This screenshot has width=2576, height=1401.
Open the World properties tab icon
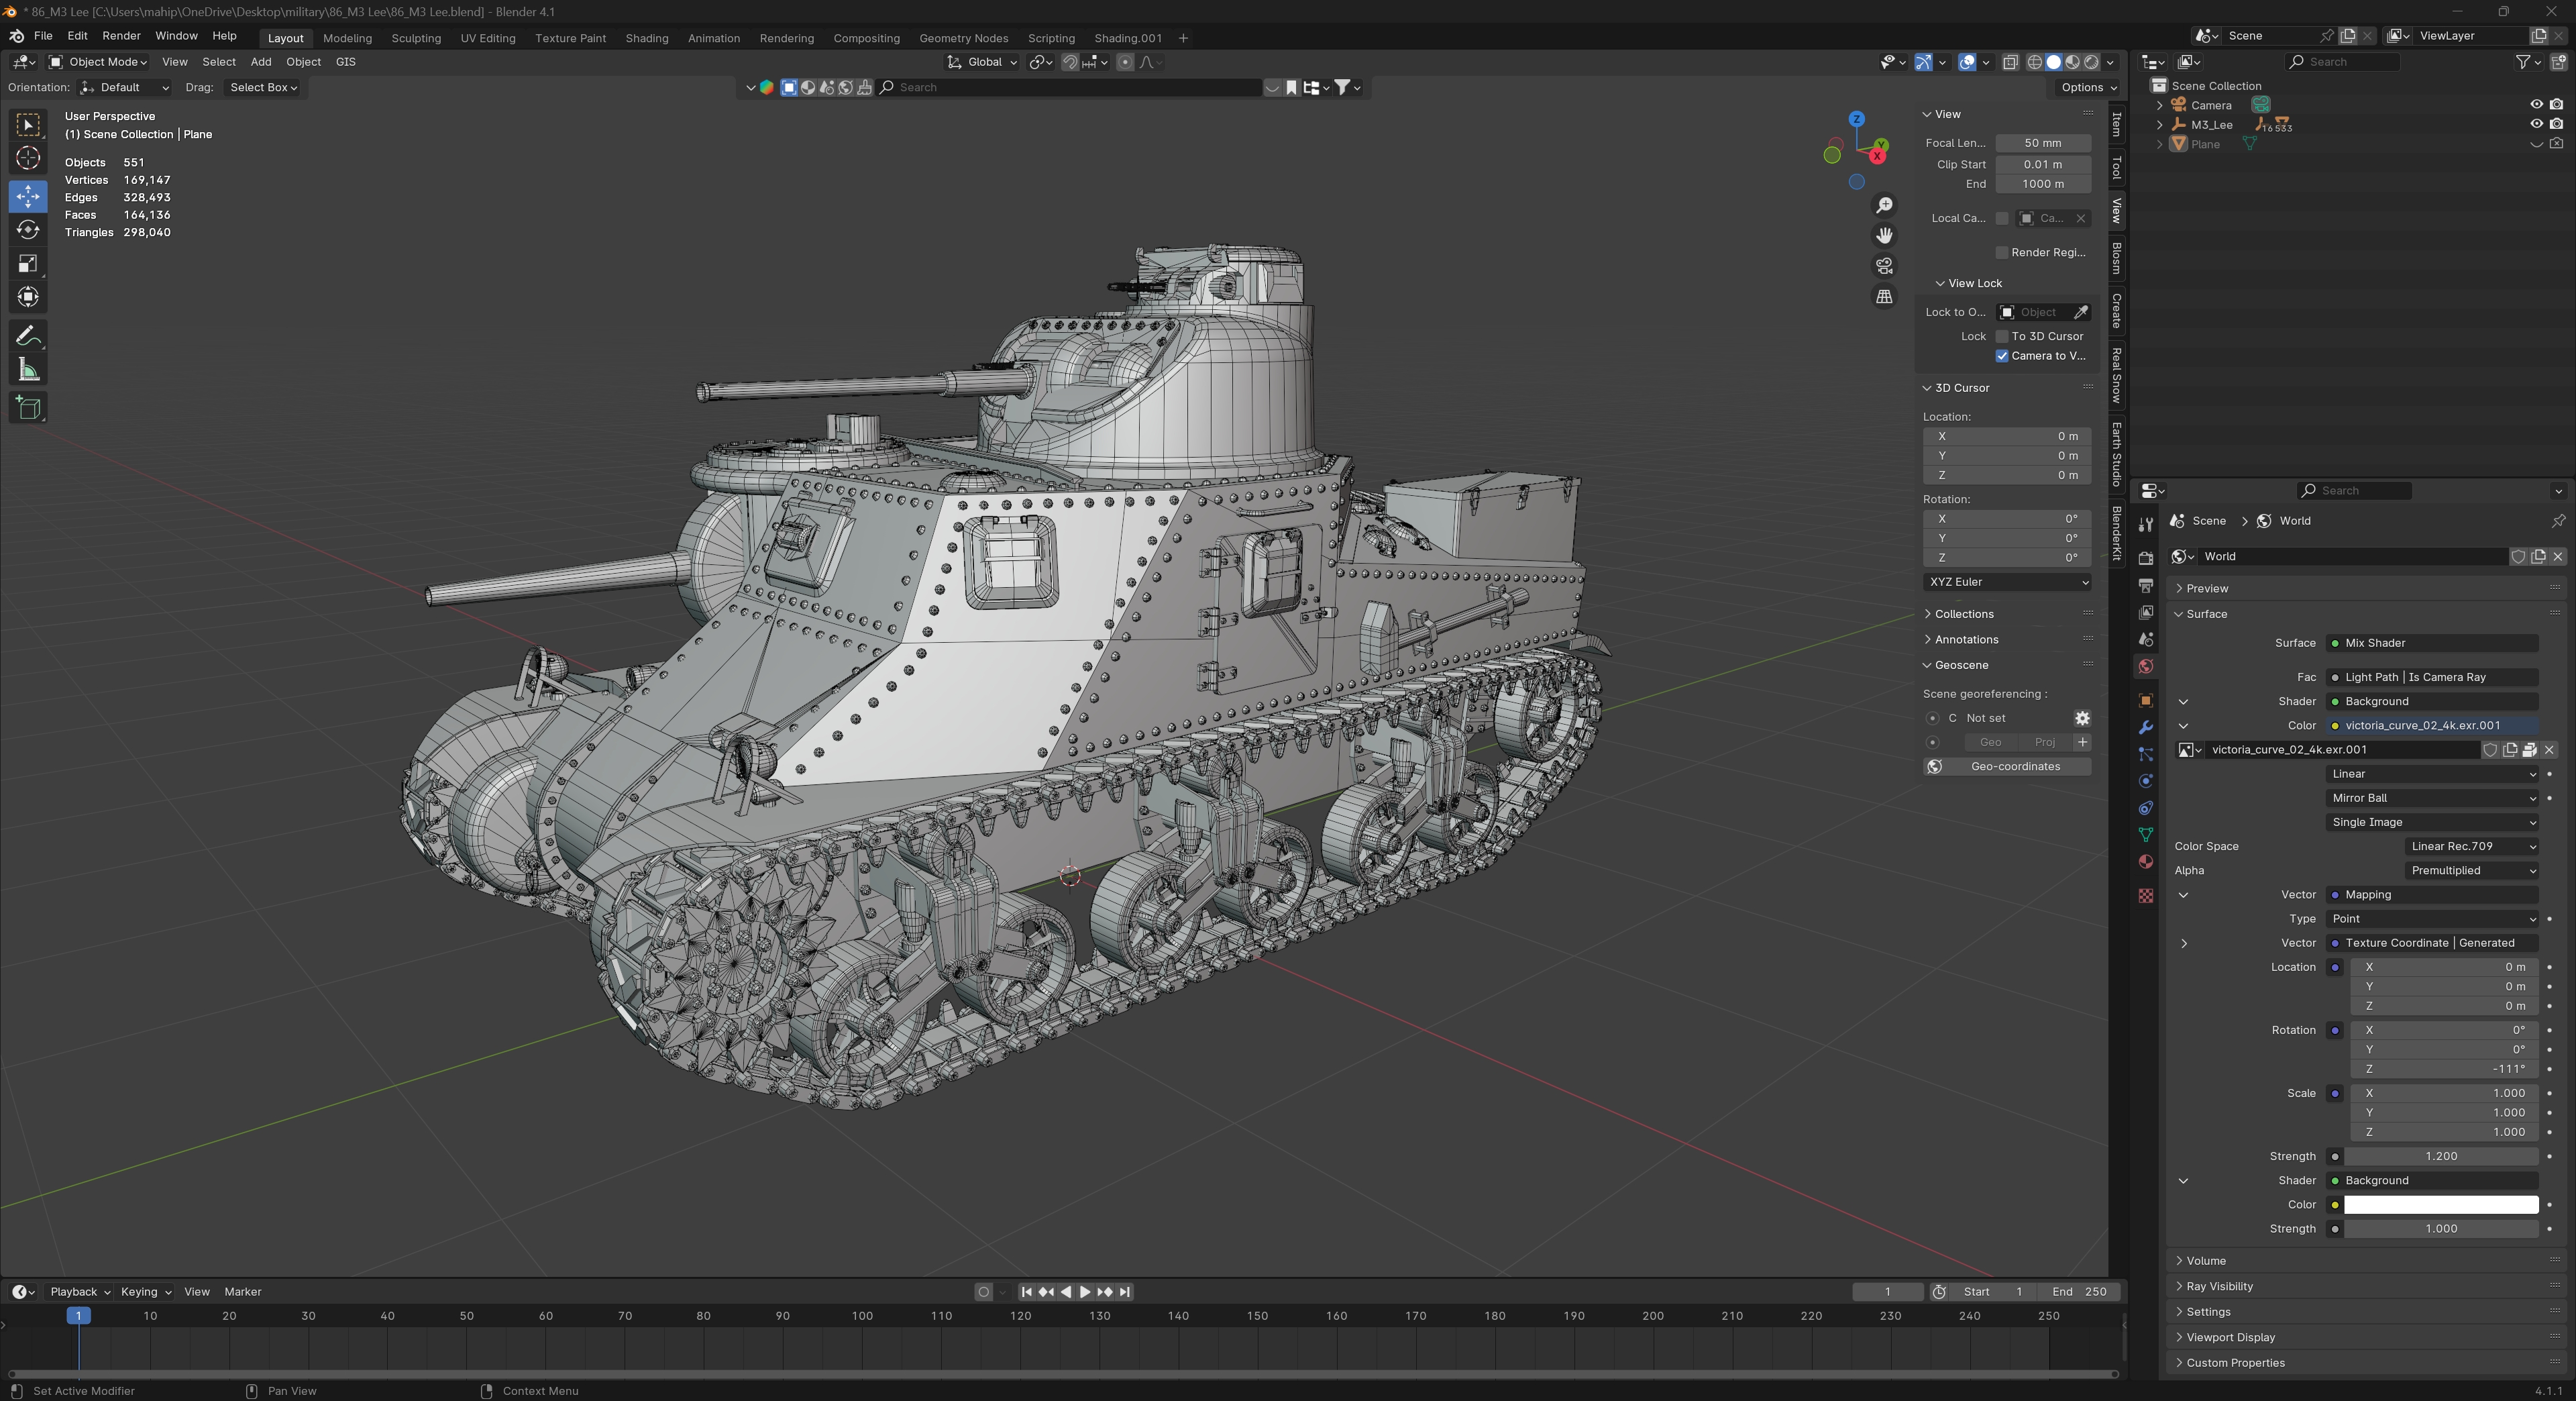(x=2145, y=667)
